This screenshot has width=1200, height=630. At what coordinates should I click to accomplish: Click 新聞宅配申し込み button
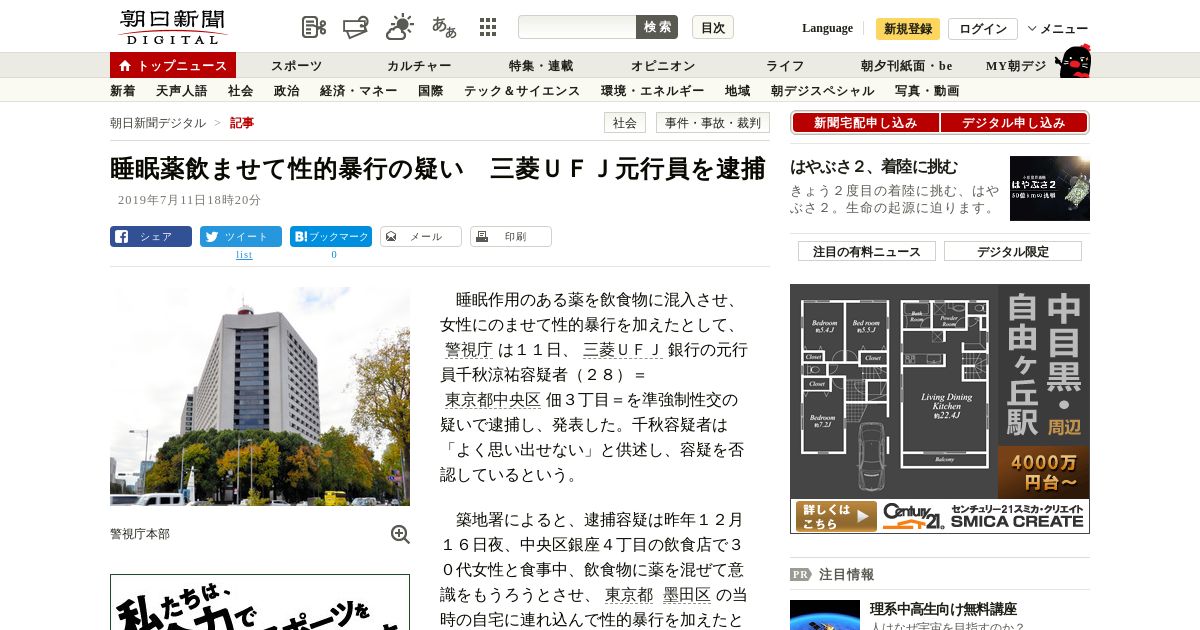click(x=866, y=123)
